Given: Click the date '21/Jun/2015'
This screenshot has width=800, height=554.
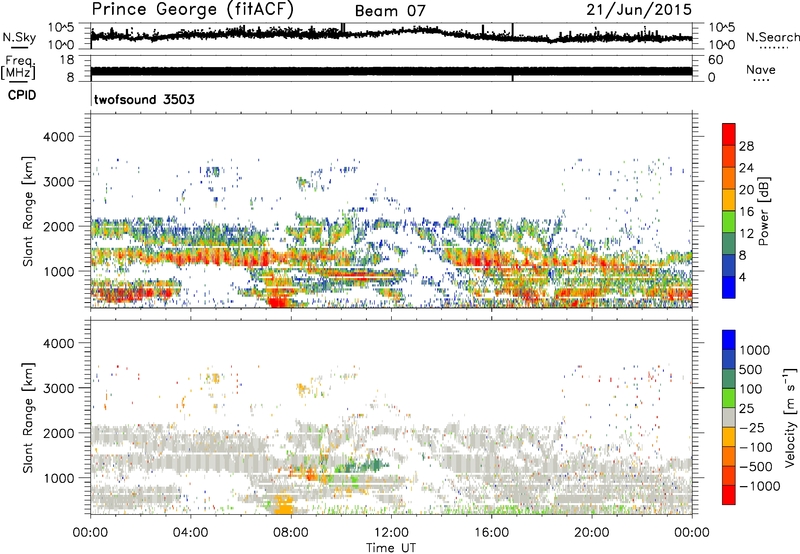Looking at the screenshot, I should pos(639,10).
